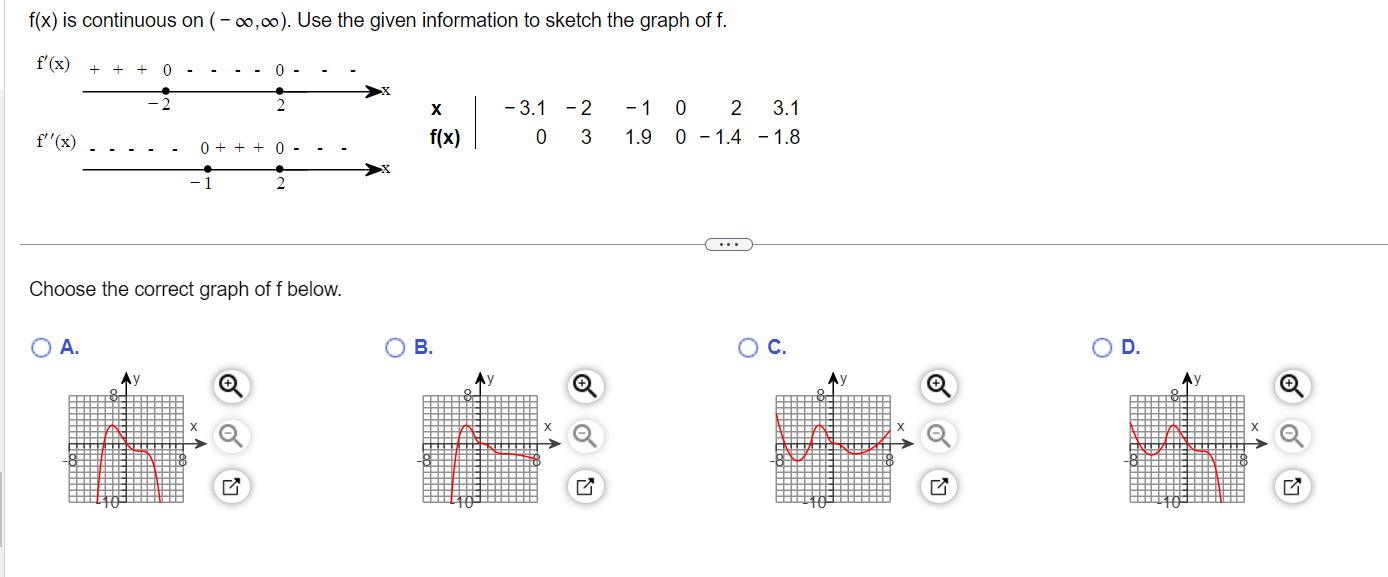Zoom out on option B's graph
This screenshot has width=1388, height=577.
(x=584, y=436)
